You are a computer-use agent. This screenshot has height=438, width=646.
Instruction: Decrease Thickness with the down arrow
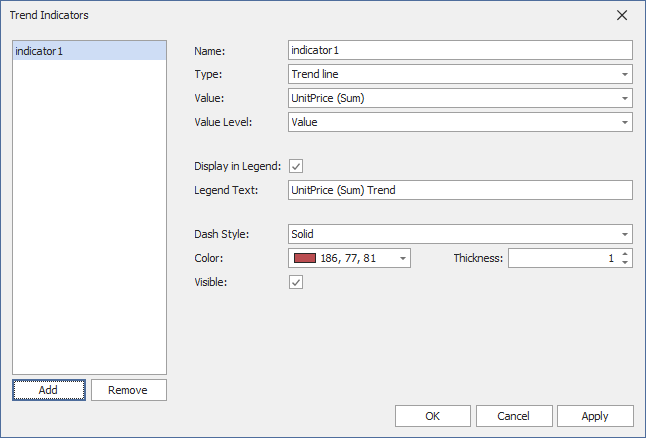click(x=625, y=263)
